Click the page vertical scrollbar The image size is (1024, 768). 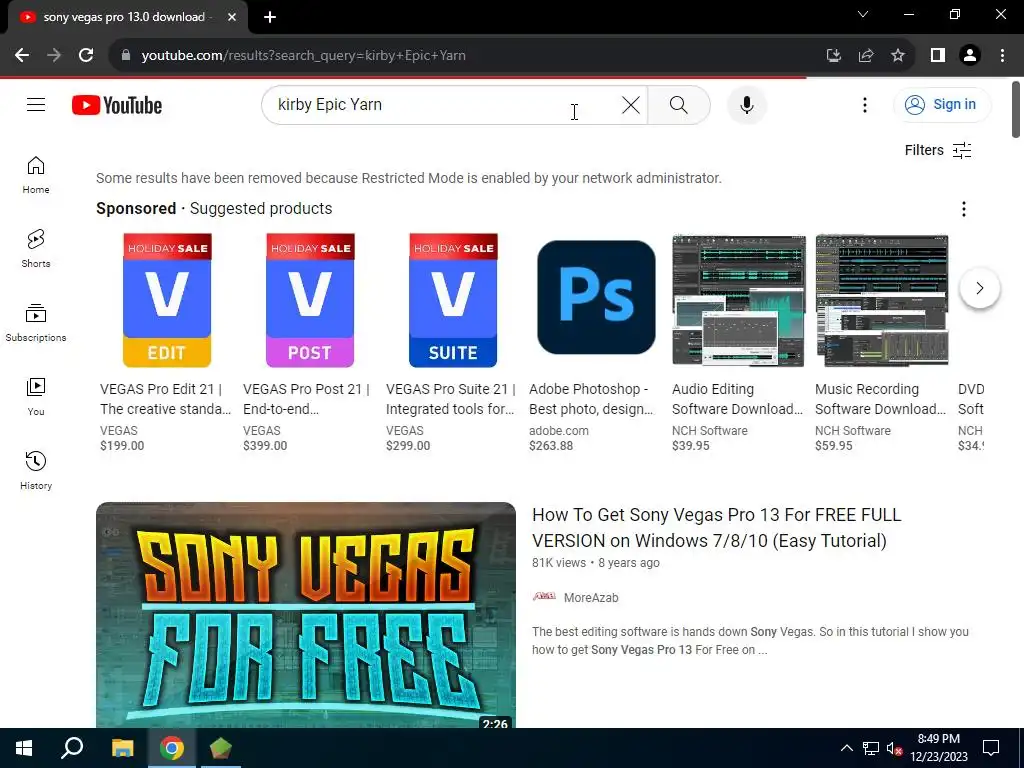pos(1016,109)
